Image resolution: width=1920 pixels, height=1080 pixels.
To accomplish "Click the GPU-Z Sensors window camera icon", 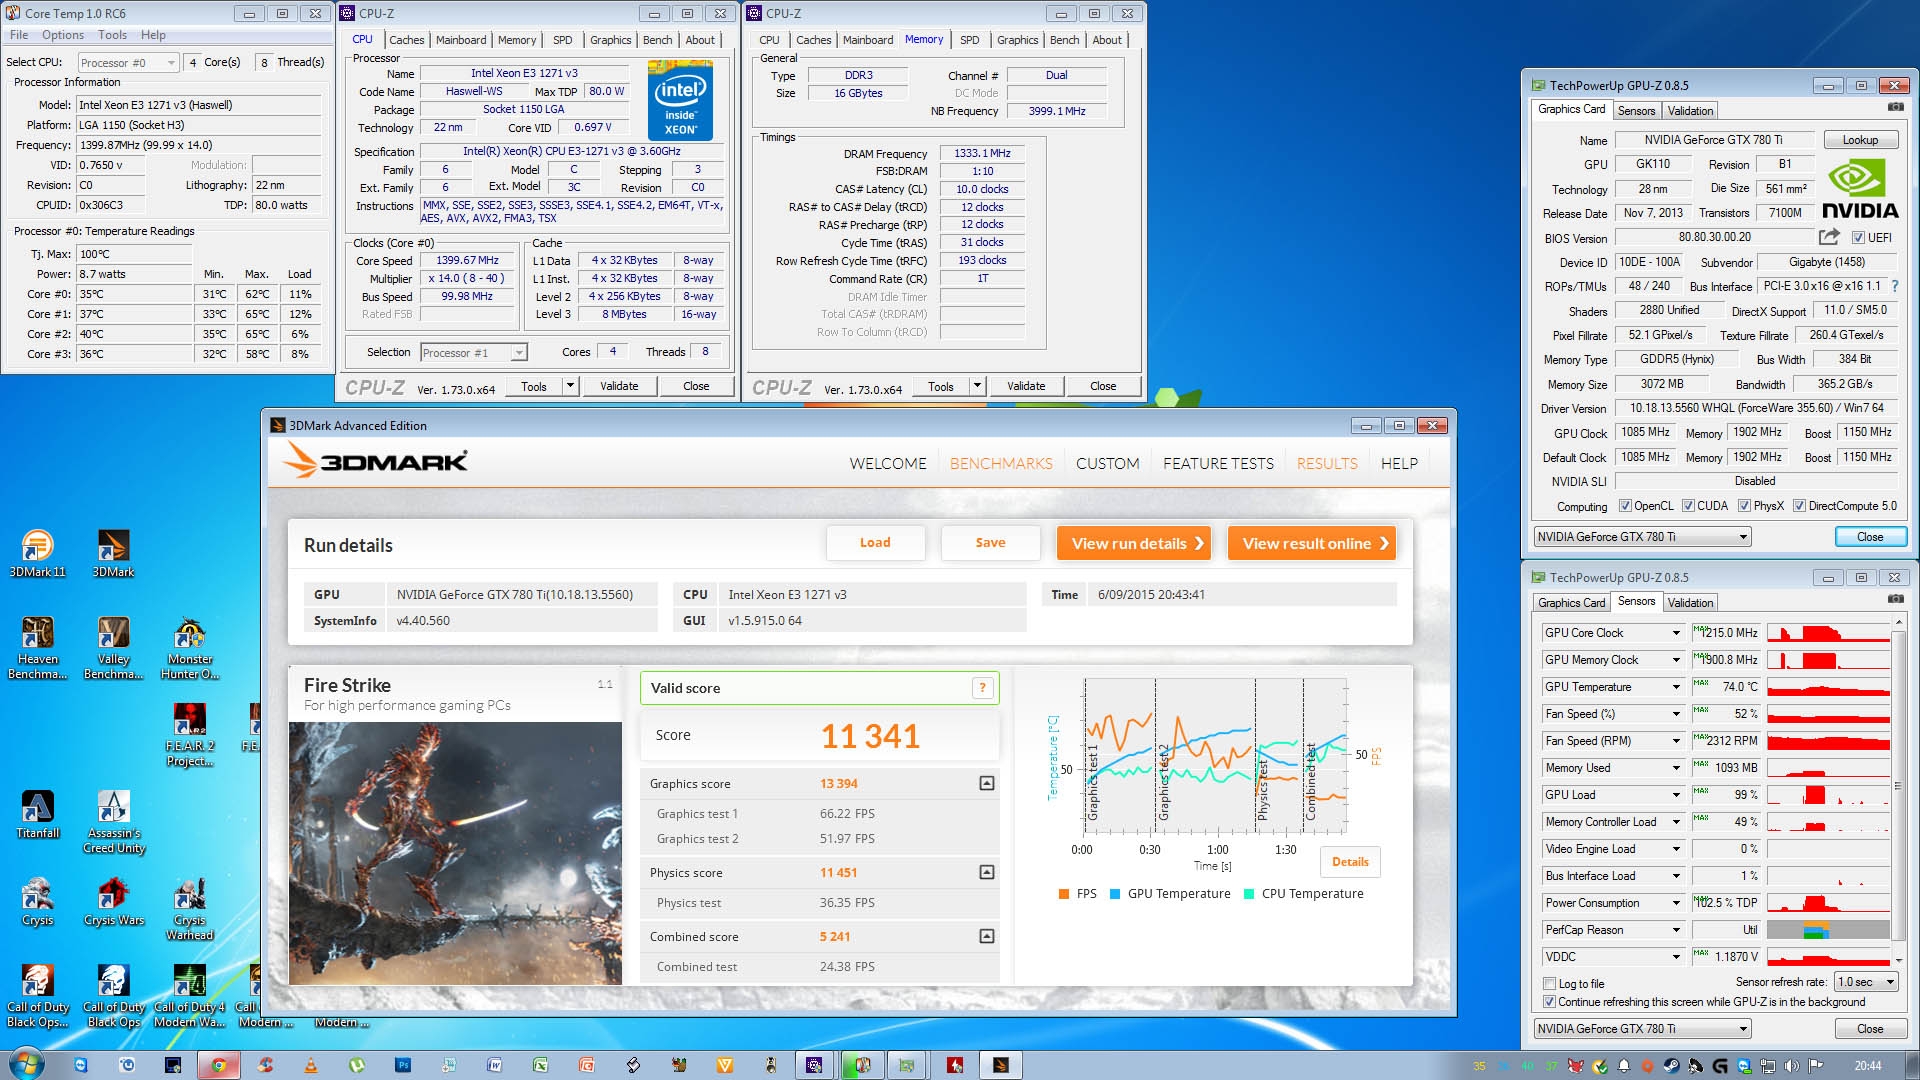I will (1895, 599).
